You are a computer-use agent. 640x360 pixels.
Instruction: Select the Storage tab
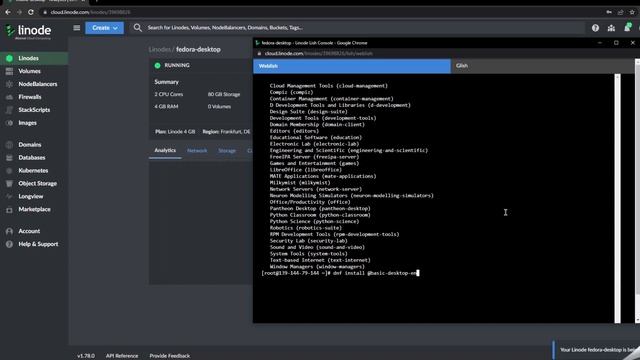[227, 151]
